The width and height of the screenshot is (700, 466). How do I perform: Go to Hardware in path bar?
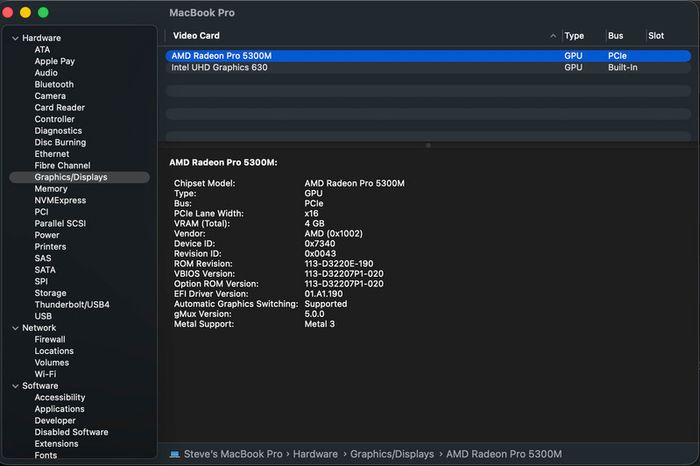(x=315, y=454)
